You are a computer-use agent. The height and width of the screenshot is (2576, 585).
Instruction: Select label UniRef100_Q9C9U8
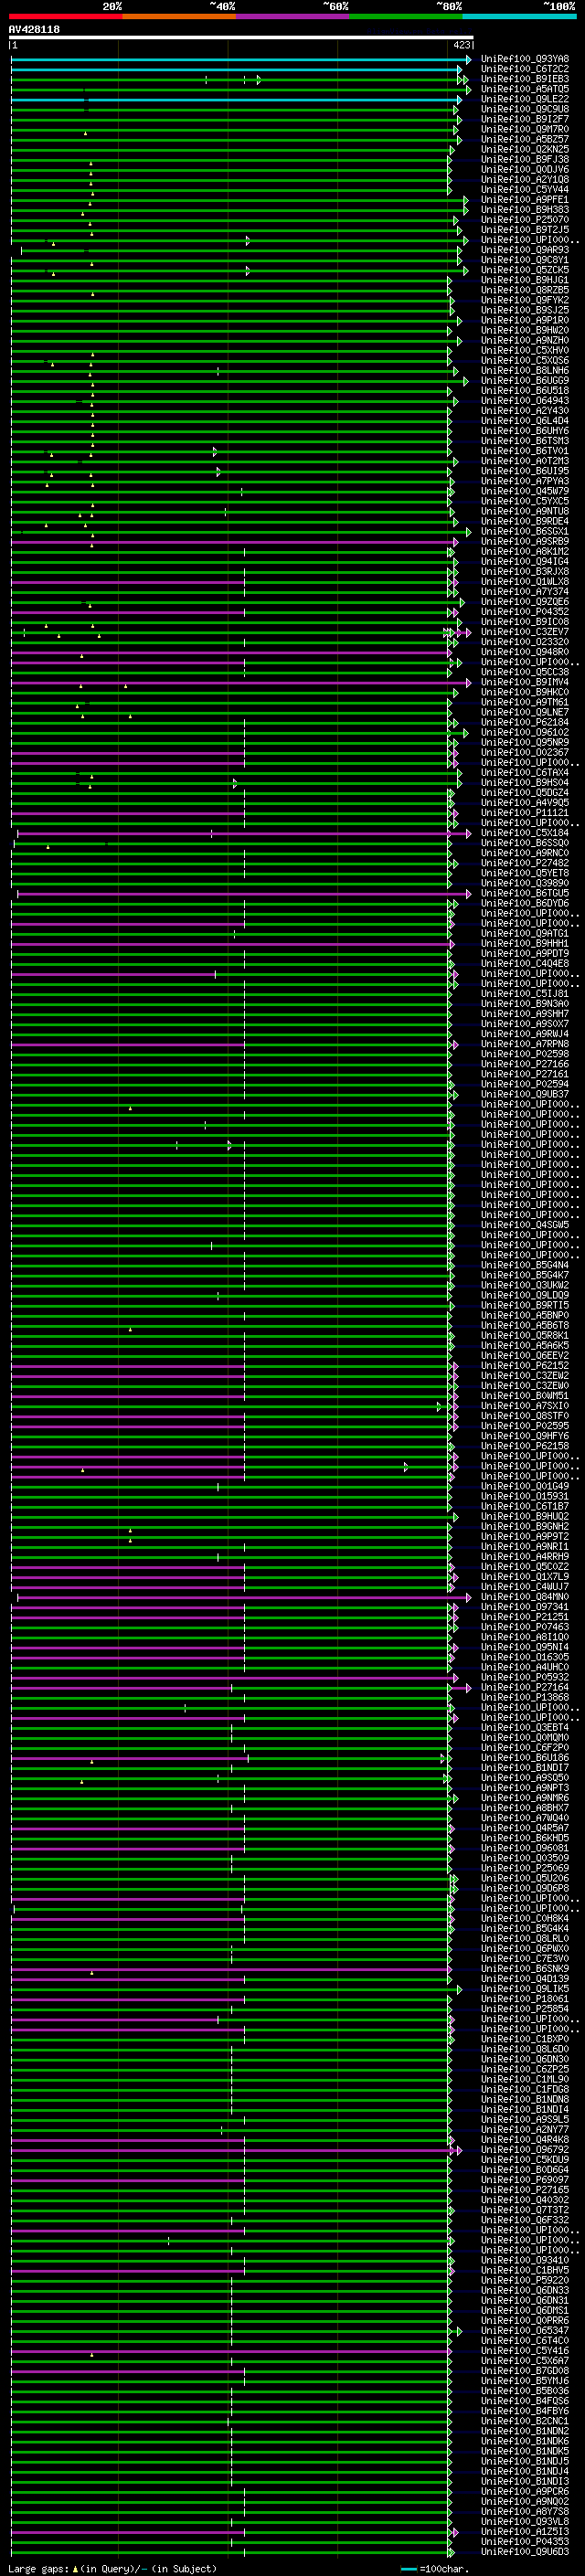[x=525, y=109]
